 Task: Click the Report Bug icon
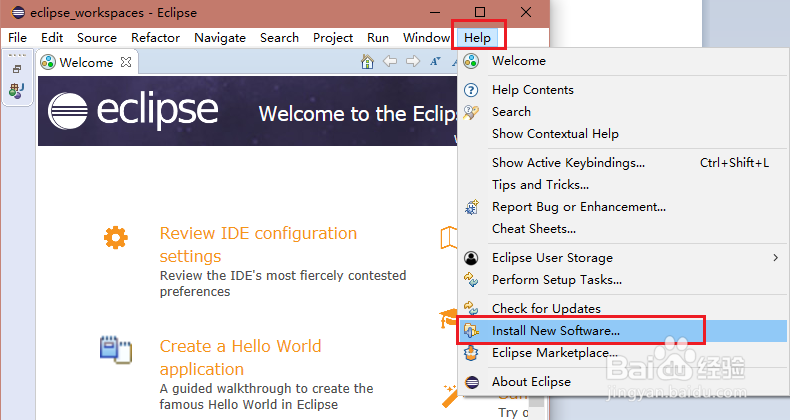click(x=472, y=207)
